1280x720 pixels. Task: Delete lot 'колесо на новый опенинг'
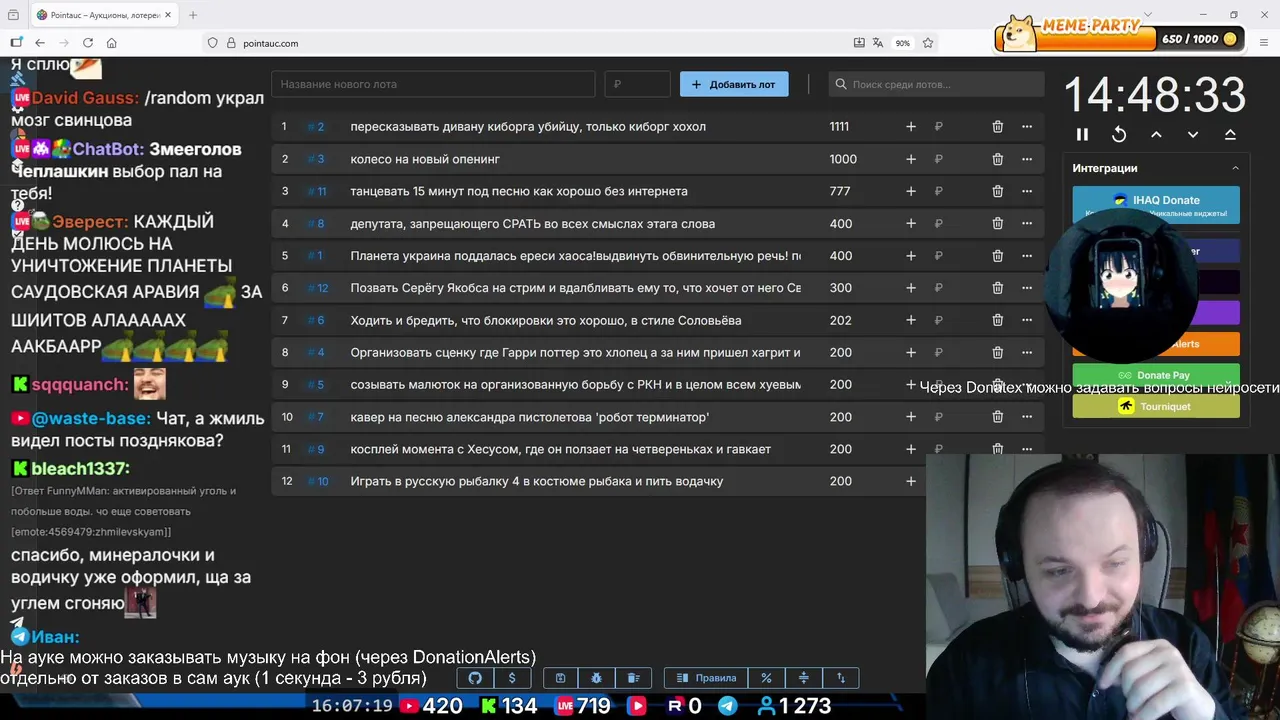997,159
